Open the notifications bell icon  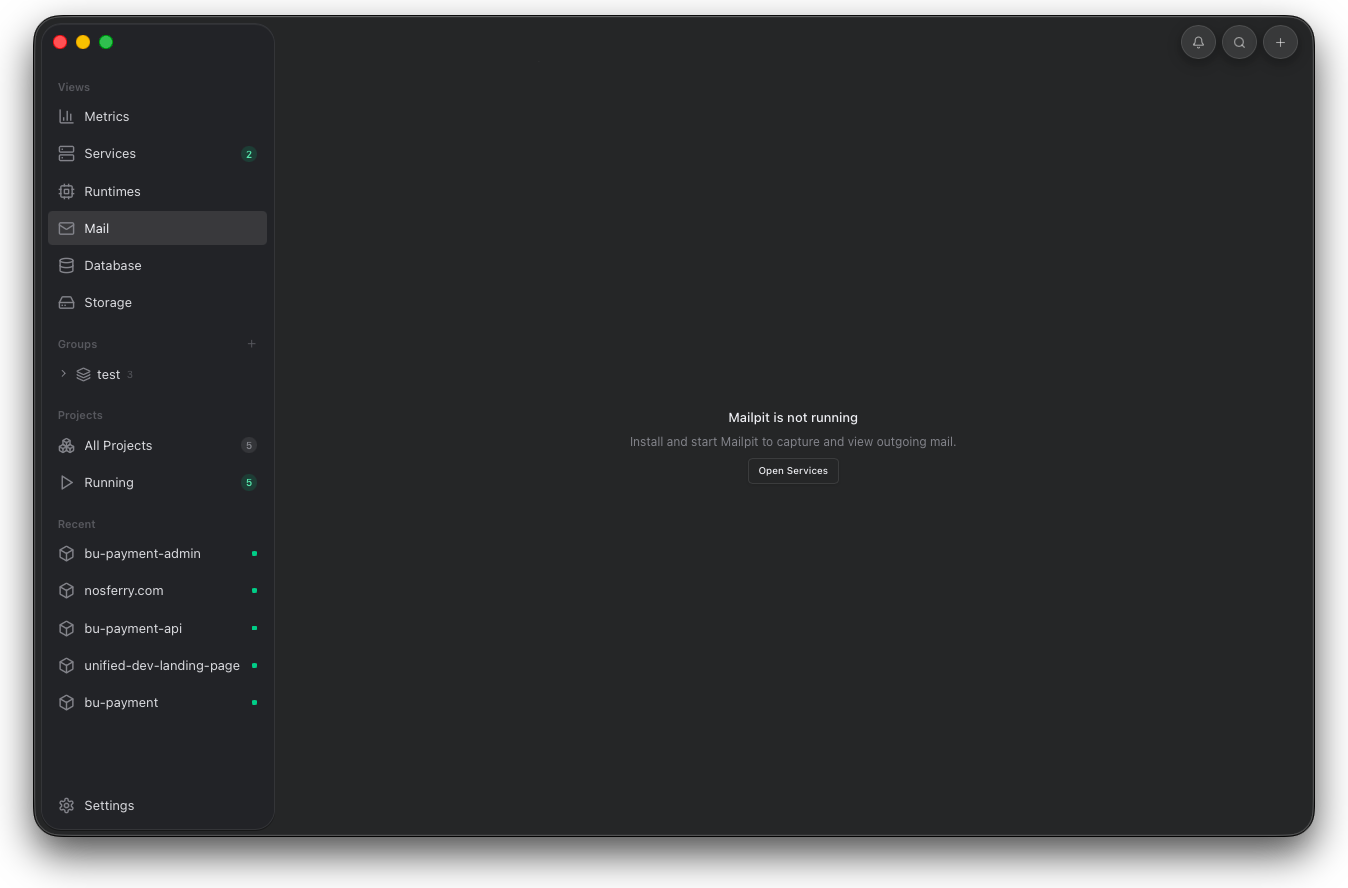pyautogui.click(x=1198, y=42)
